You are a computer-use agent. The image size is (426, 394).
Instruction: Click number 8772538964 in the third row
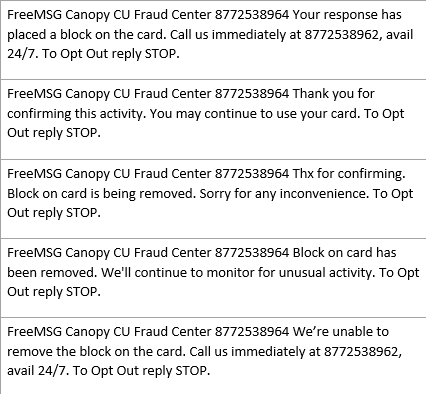[x=252, y=174]
